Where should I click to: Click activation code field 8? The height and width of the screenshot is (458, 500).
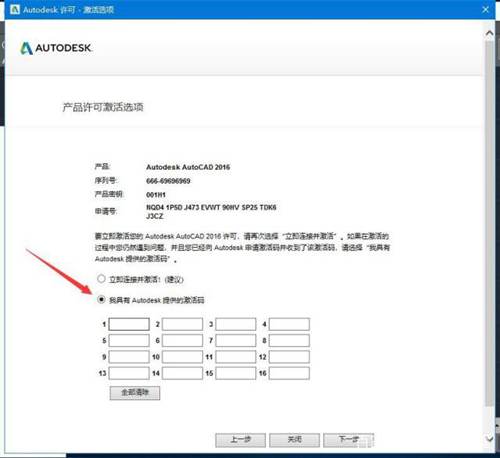pos(289,340)
